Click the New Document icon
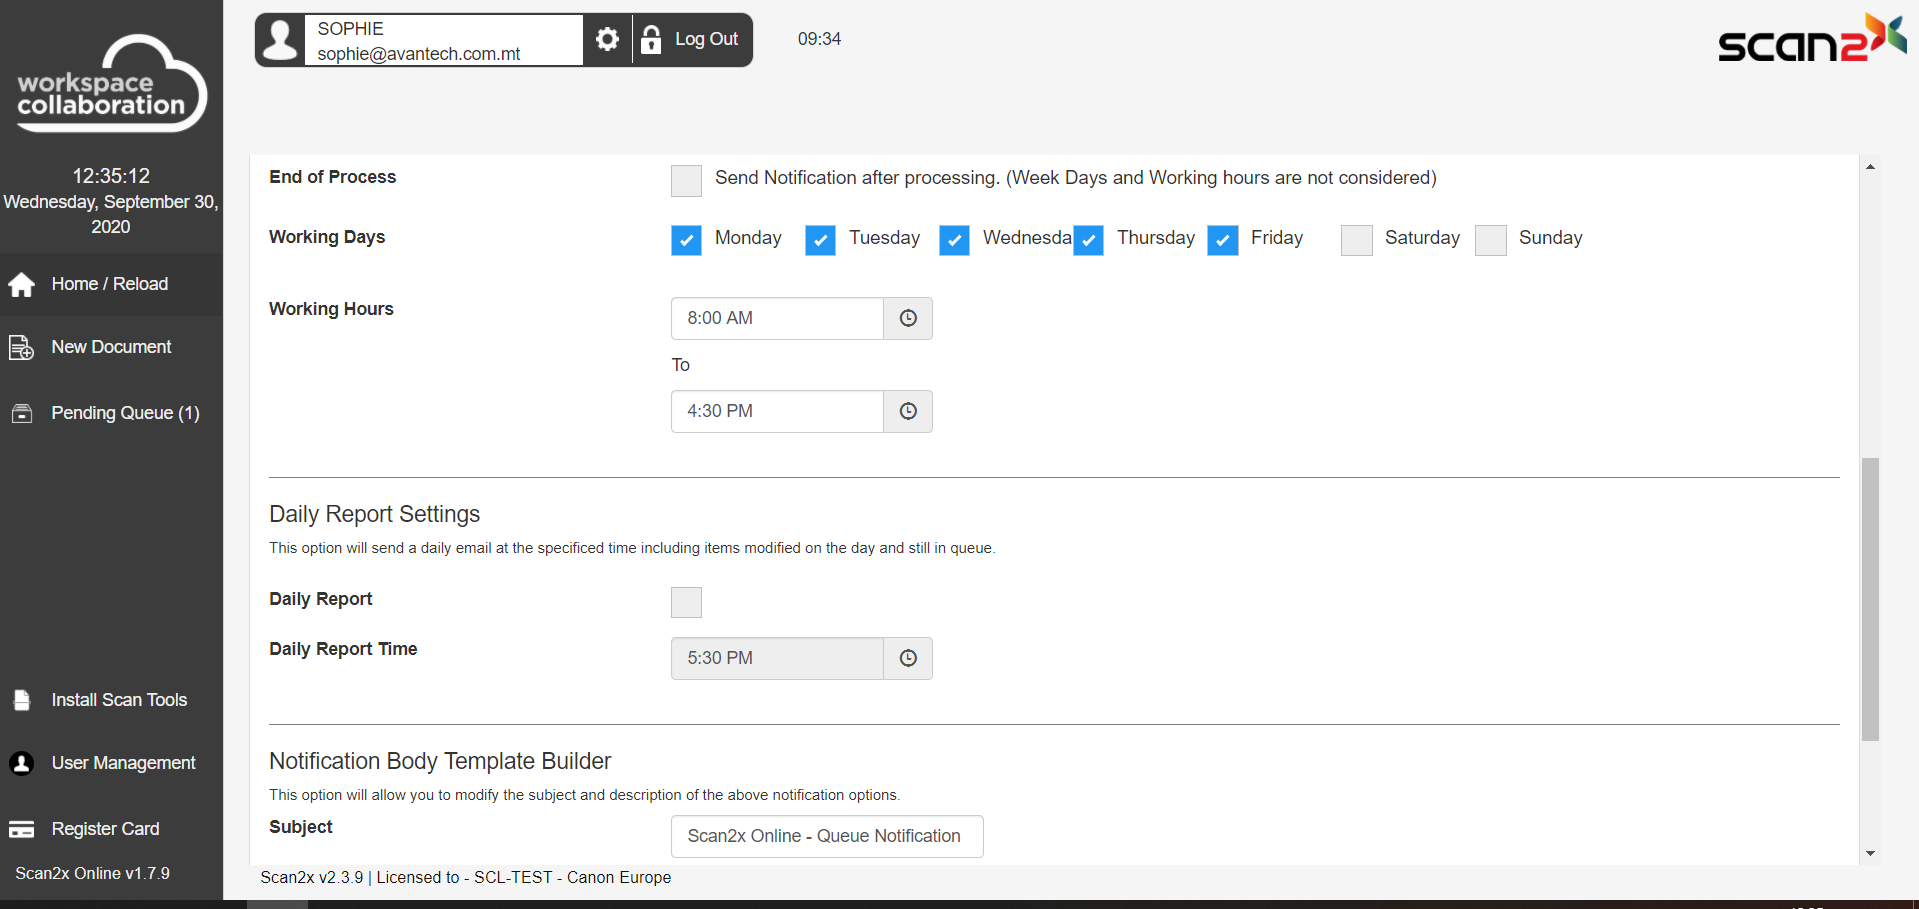The width and height of the screenshot is (1919, 909). pos(21,348)
